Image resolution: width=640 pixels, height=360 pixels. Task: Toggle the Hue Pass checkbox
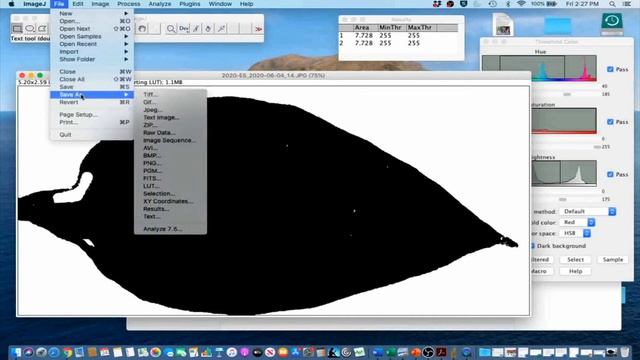pyautogui.click(x=610, y=69)
